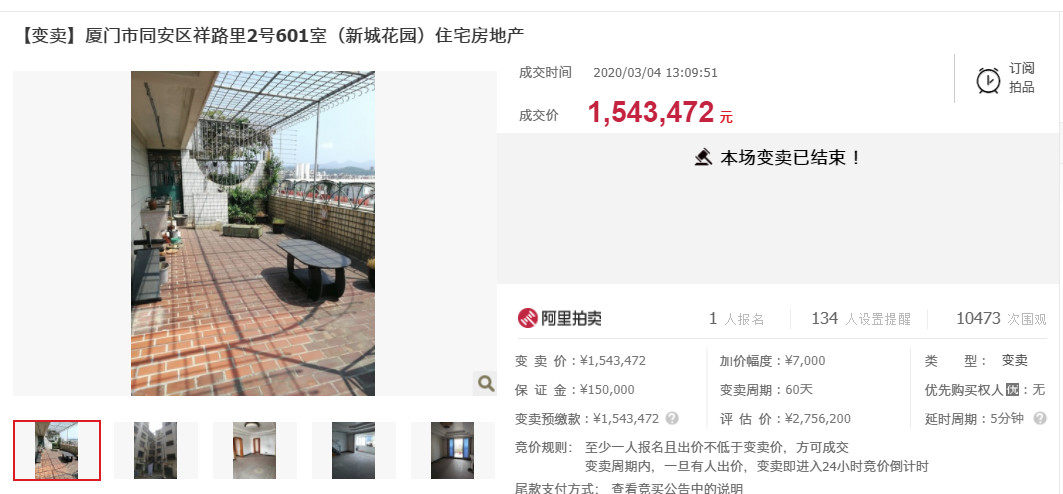
Task: Select the fourth empty room thumbnail
Action: point(353,451)
